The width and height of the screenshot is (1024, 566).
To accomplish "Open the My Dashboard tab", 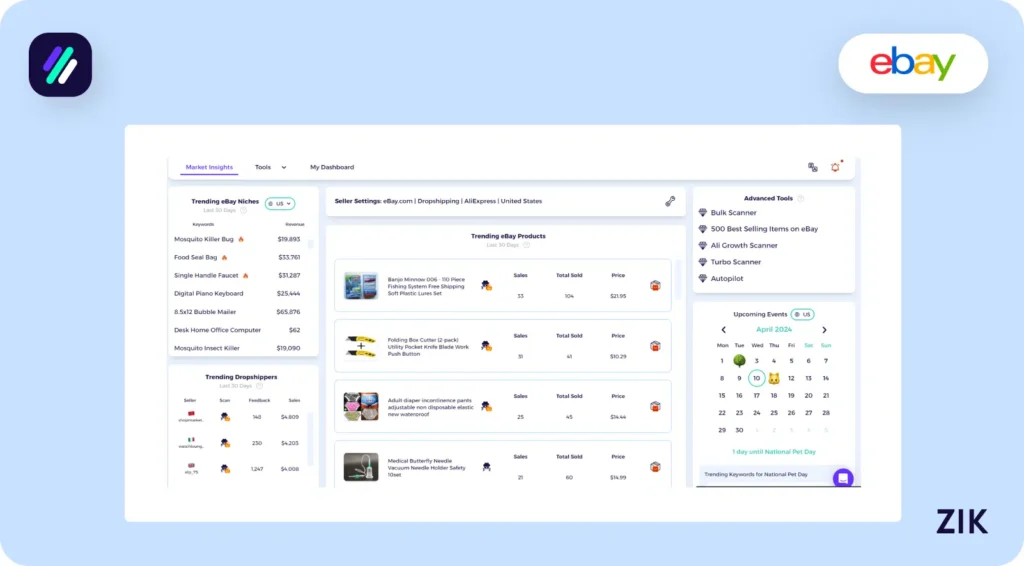I will coord(332,167).
